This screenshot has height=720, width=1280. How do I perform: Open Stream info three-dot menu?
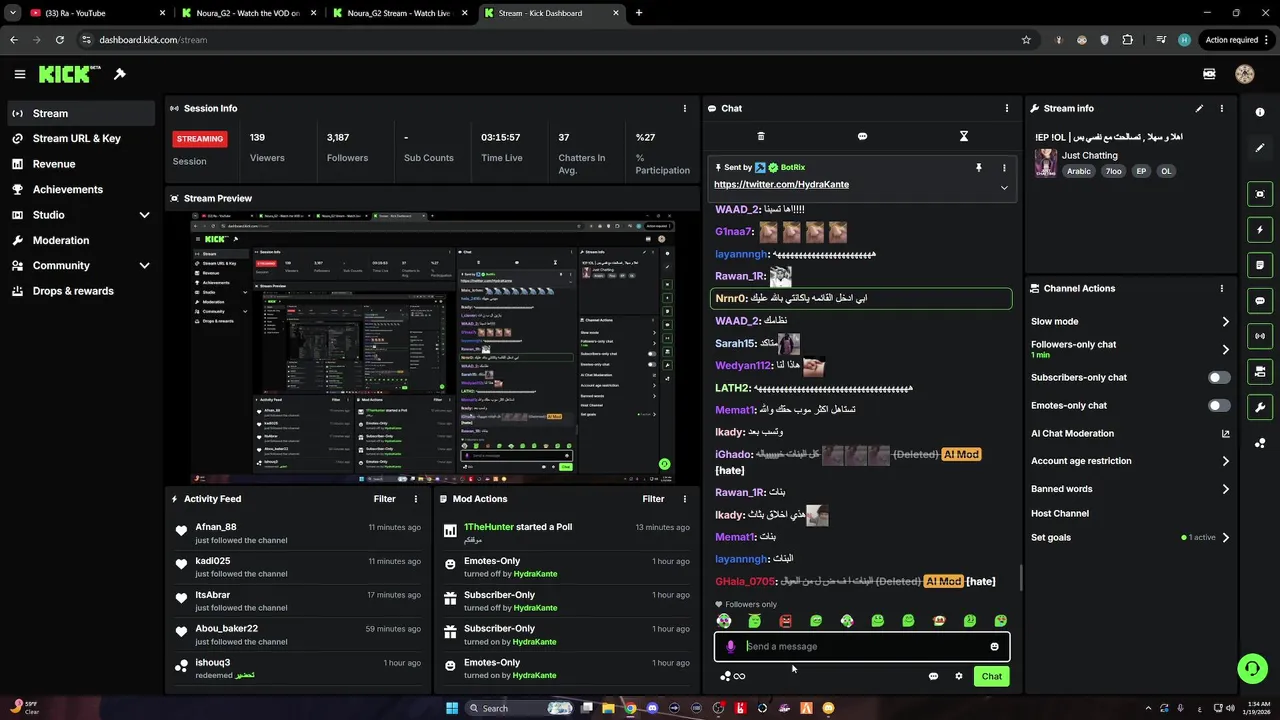click(1221, 108)
